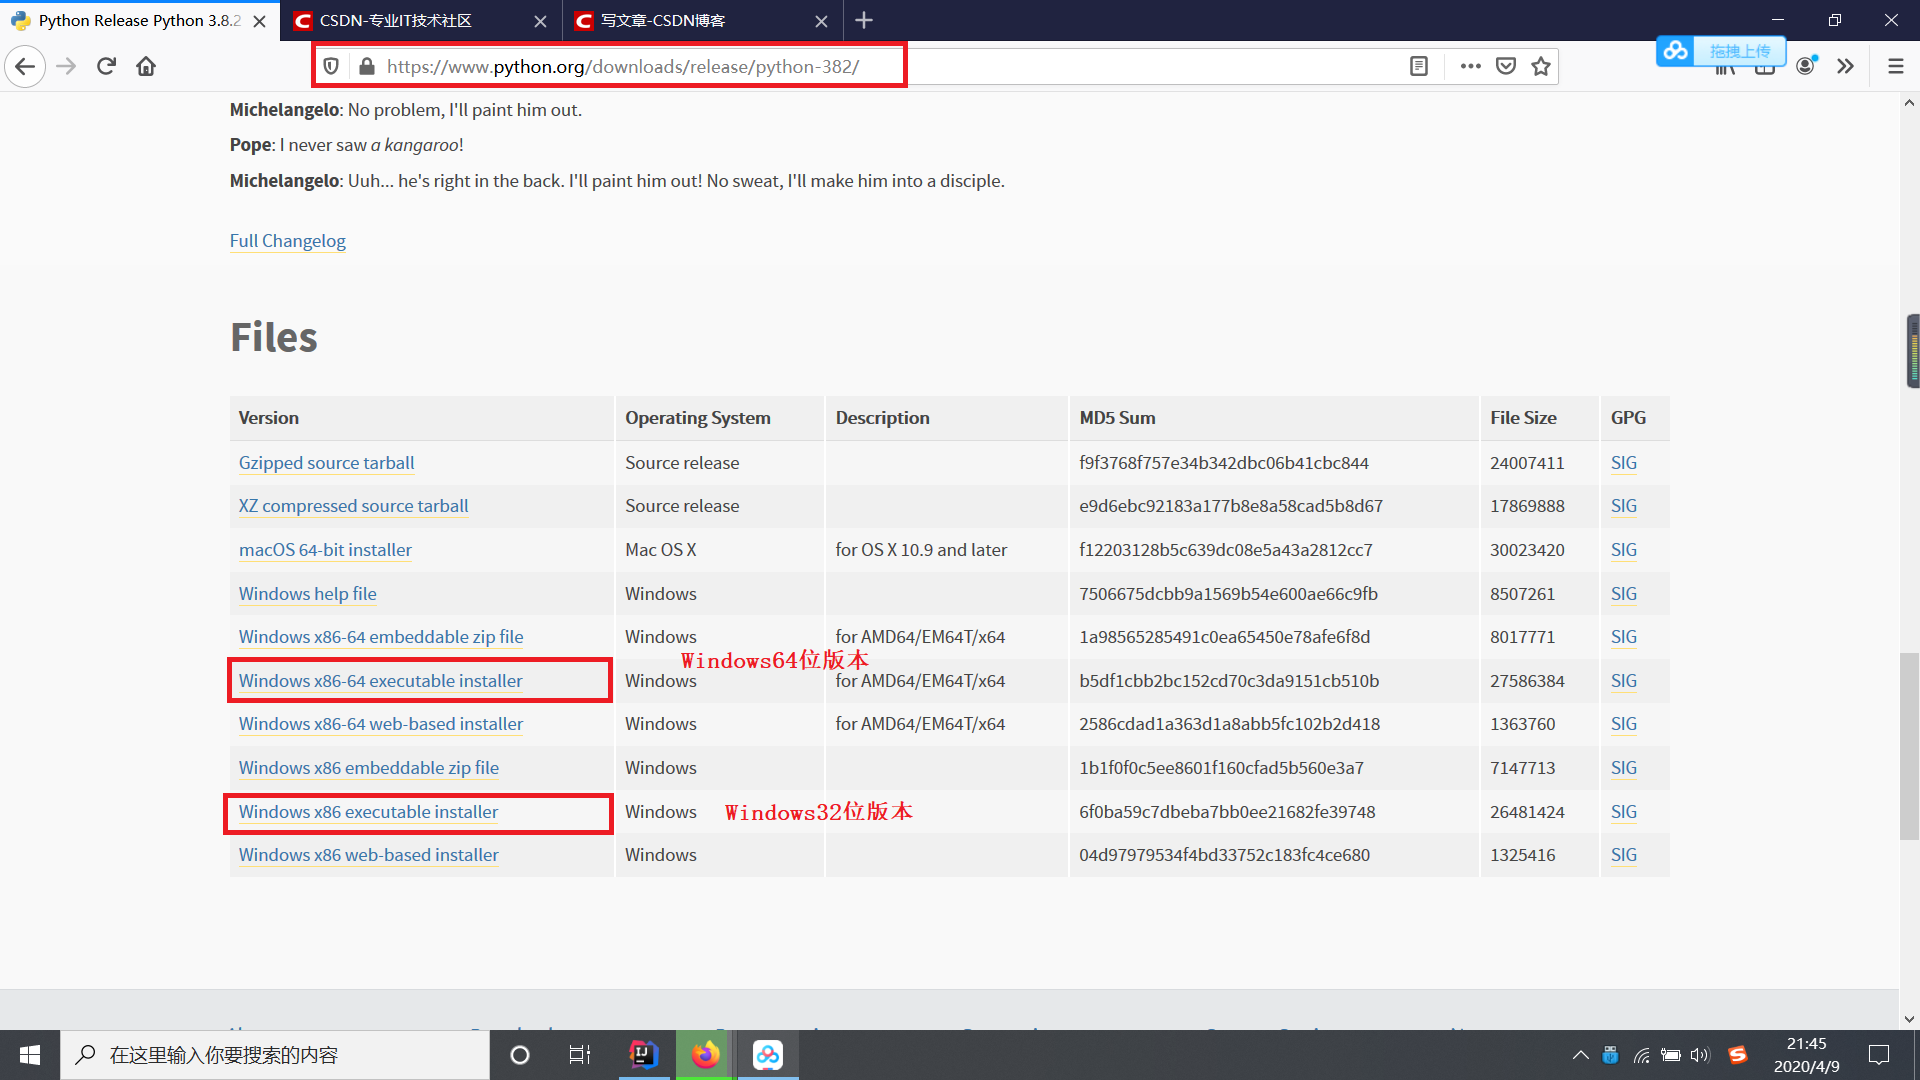Click the Gzipped source tarball version link
Screen dimensions: 1920x1080
point(326,462)
